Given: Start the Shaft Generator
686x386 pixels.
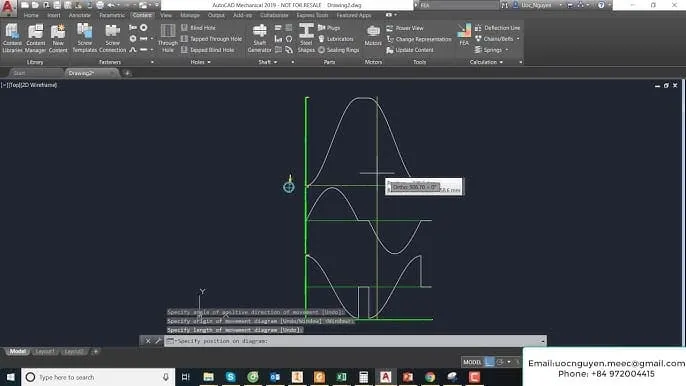Looking at the screenshot, I should pos(259,39).
